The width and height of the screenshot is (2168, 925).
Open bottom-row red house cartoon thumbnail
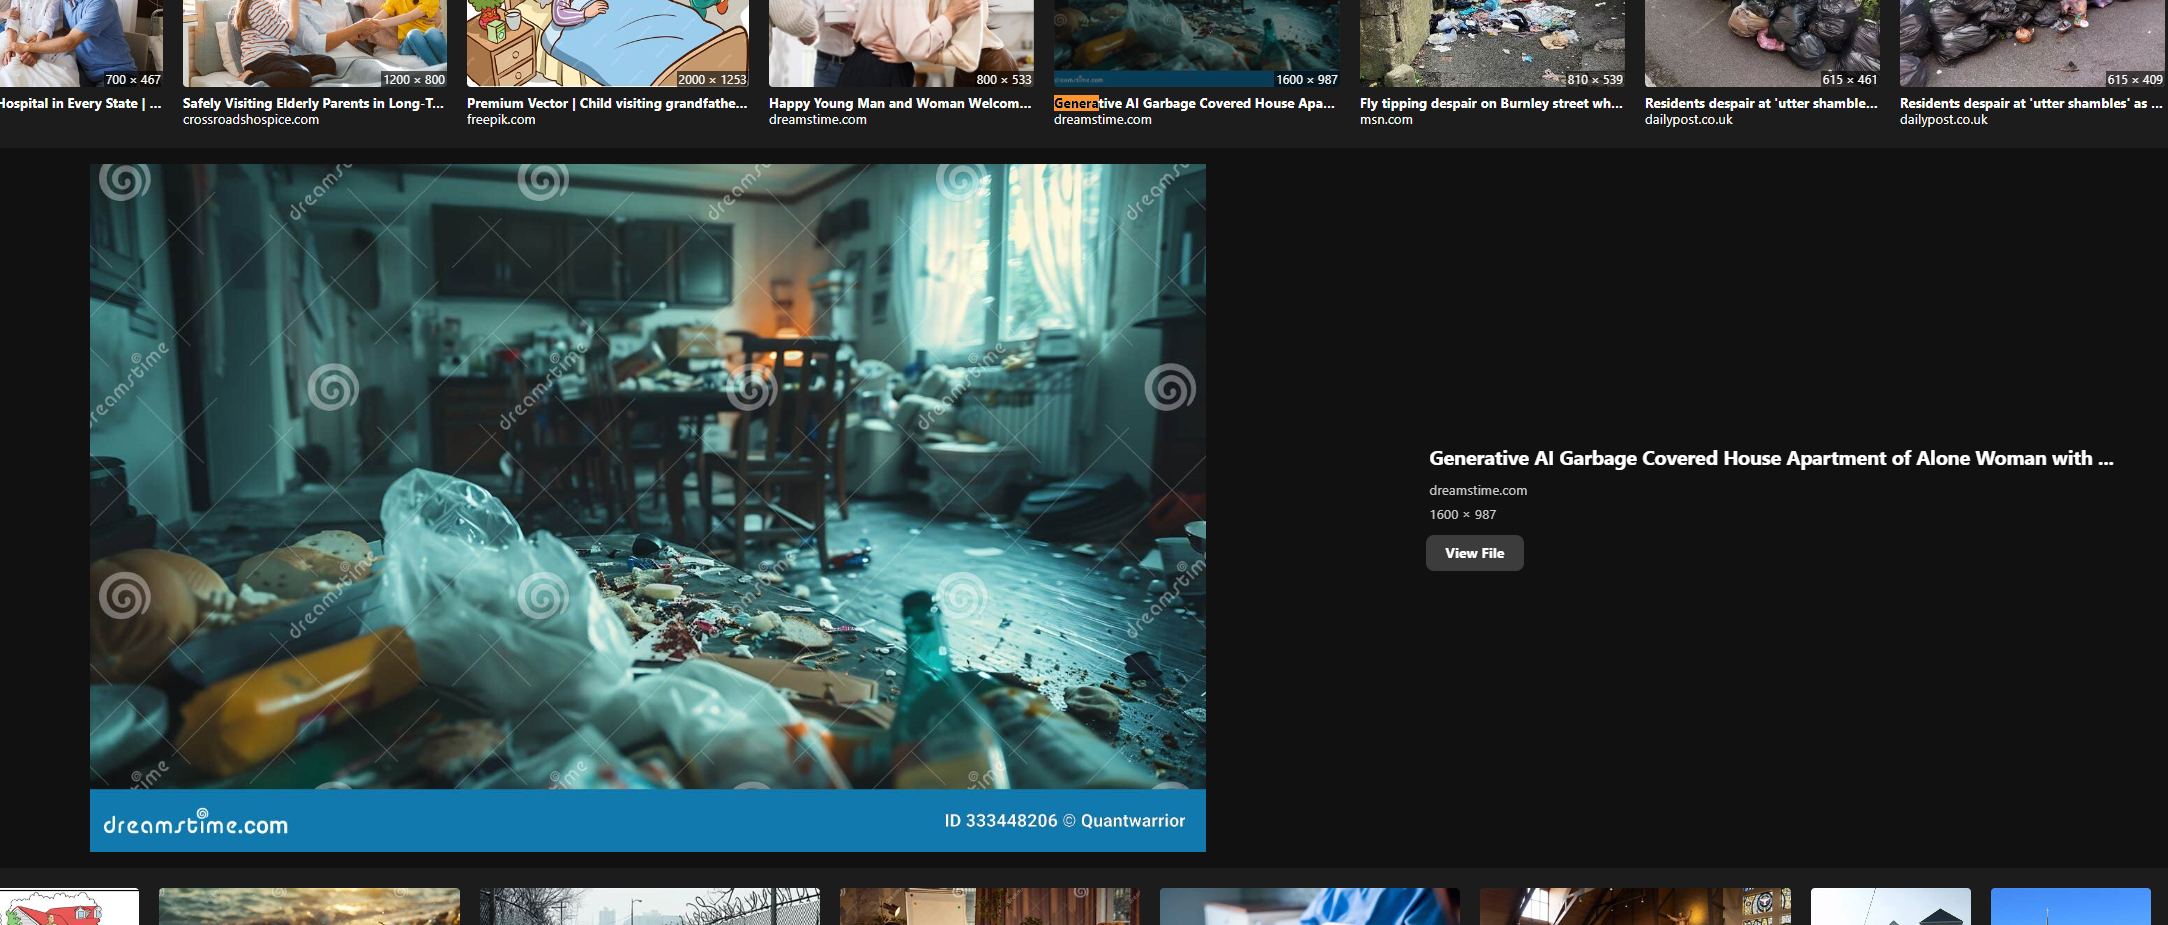[69, 907]
